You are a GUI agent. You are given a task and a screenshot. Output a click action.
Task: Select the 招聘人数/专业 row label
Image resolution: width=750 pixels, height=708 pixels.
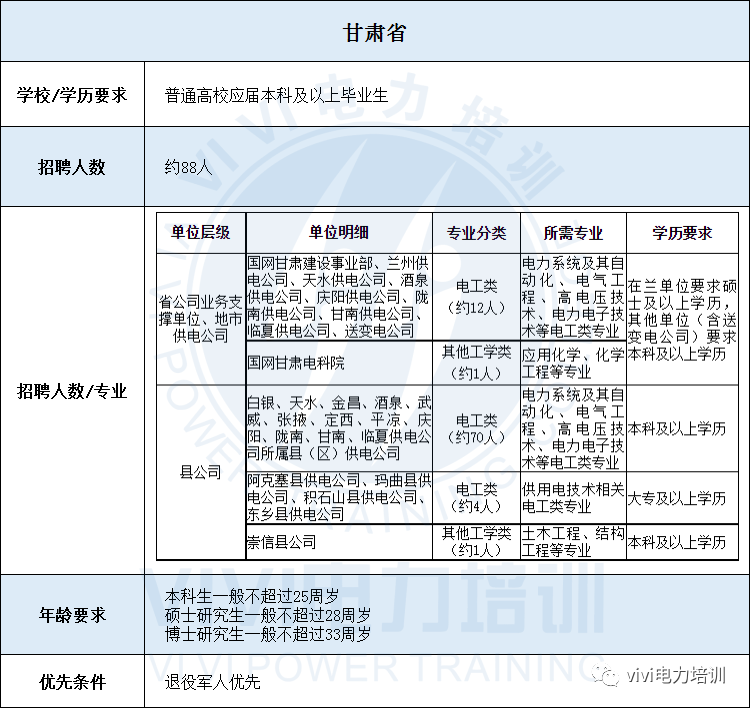(x=72, y=391)
